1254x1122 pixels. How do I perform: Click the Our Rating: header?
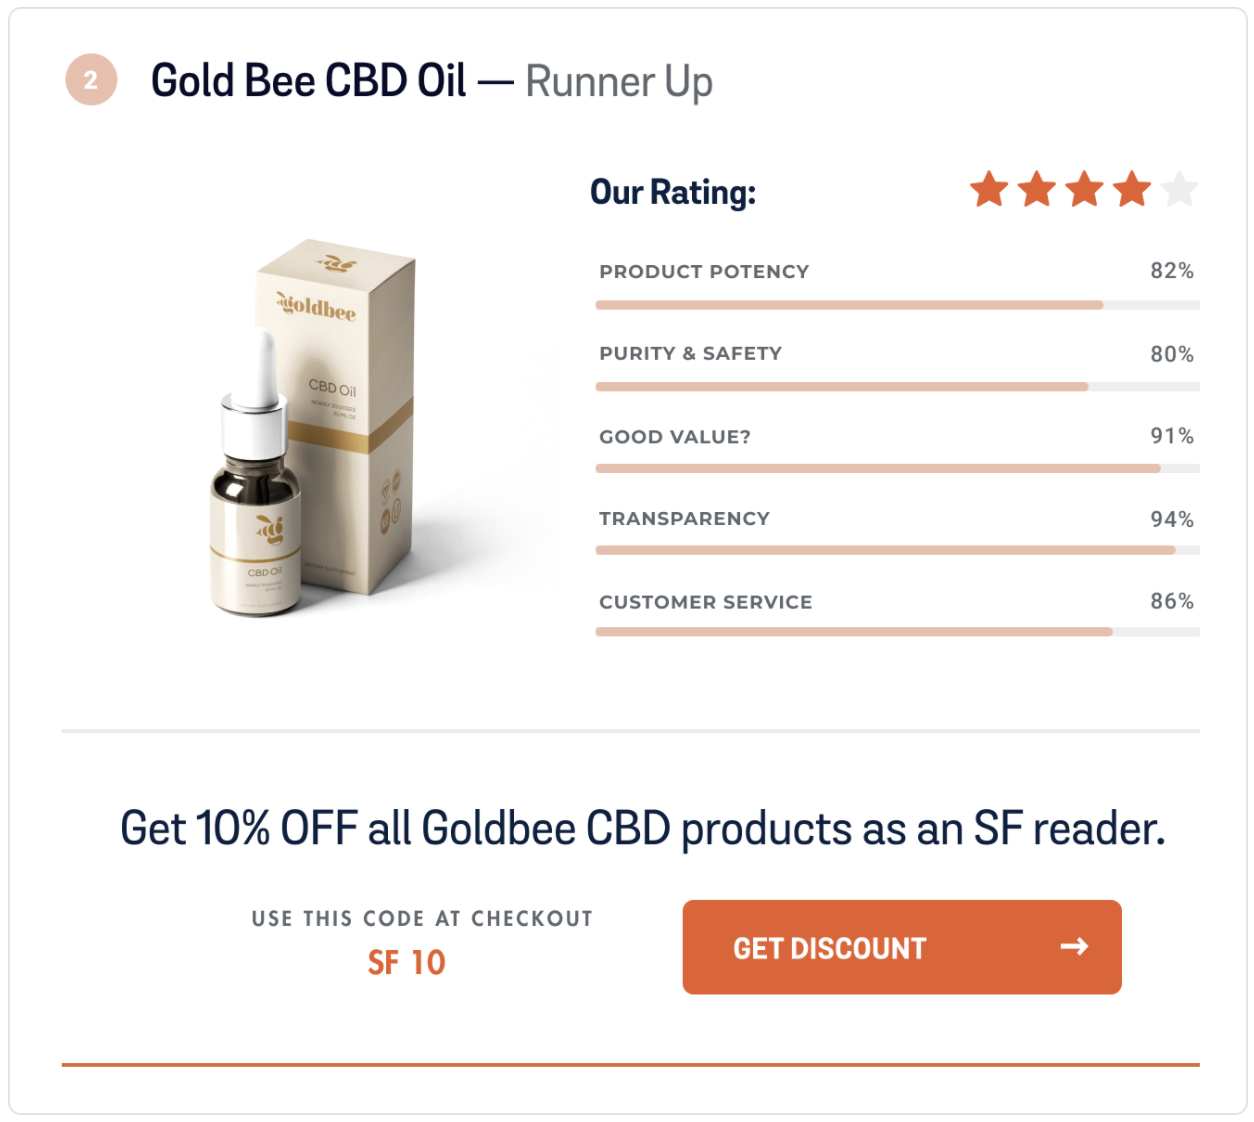(673, 191)
